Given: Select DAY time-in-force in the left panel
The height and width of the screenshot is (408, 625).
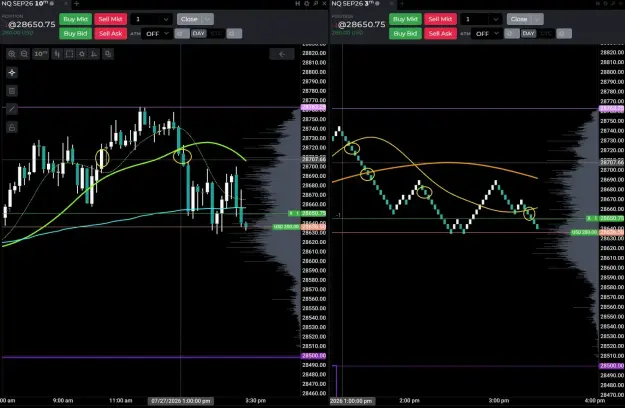Looking at the screenshot, I should coord(199,33).
